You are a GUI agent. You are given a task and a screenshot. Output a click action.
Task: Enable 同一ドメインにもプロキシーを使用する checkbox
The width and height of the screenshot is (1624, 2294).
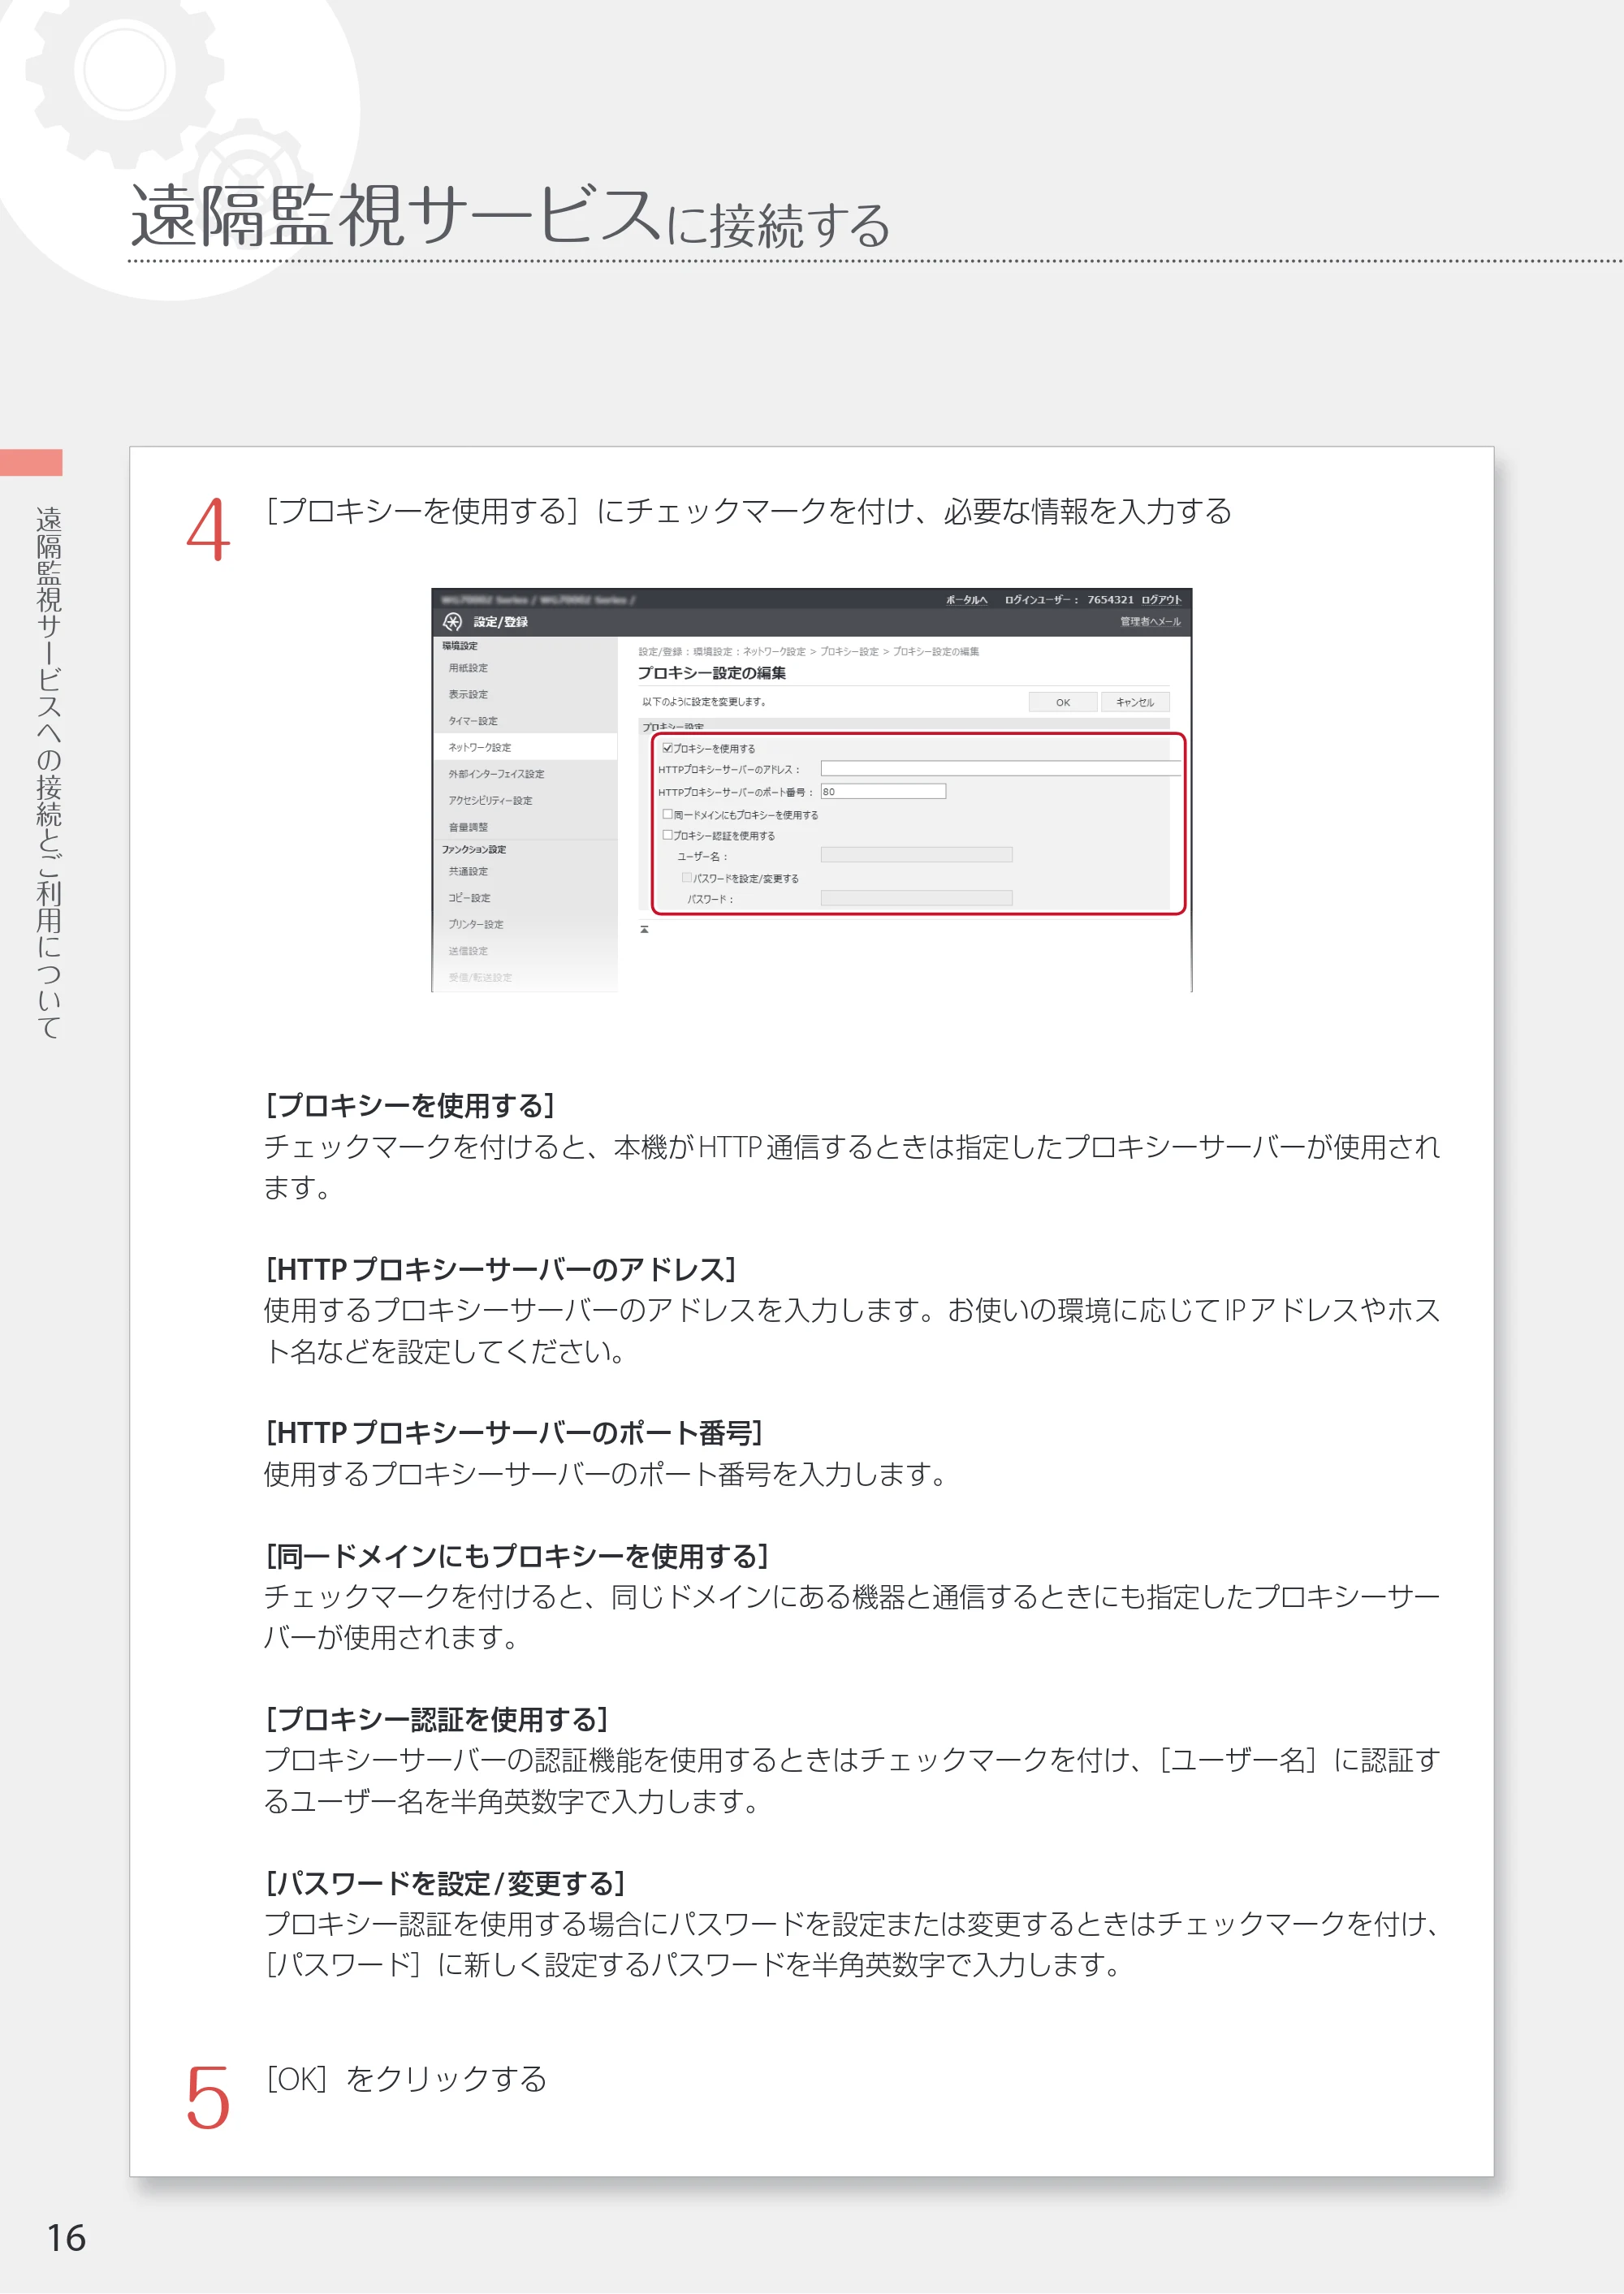point(668,814)
